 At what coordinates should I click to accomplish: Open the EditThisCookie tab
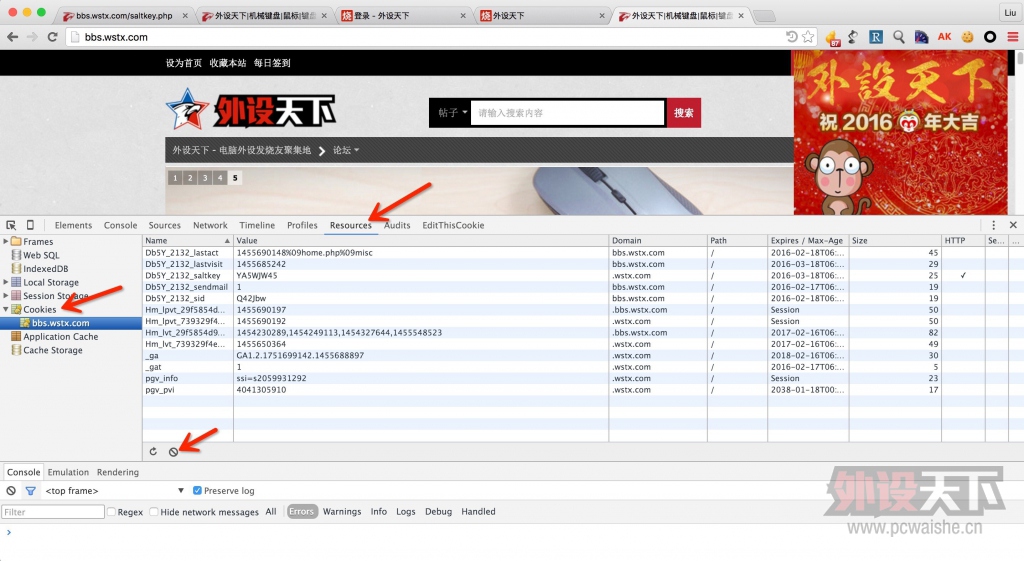click(453, 225)
